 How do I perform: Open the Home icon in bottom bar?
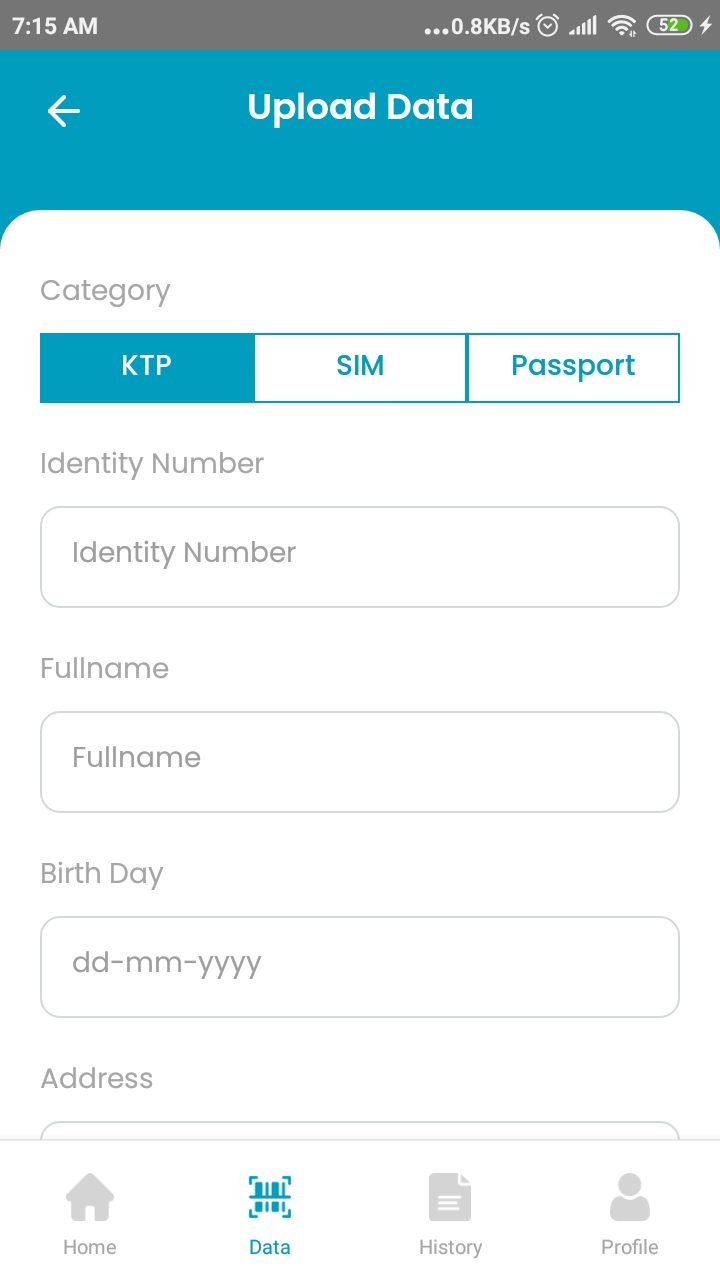pyautogui.click(x=90, y=1197)
